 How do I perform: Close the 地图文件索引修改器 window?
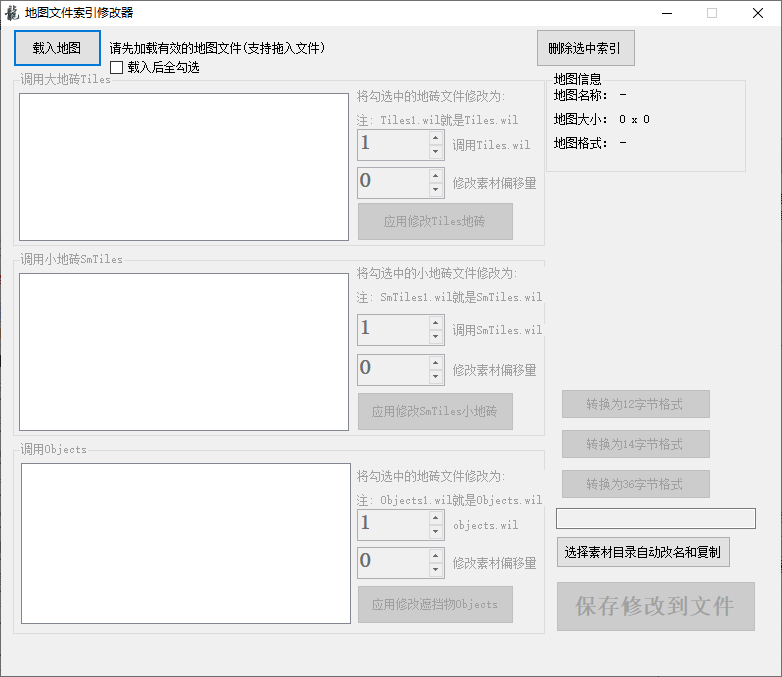pyautogui.click(x=758, y=13)
